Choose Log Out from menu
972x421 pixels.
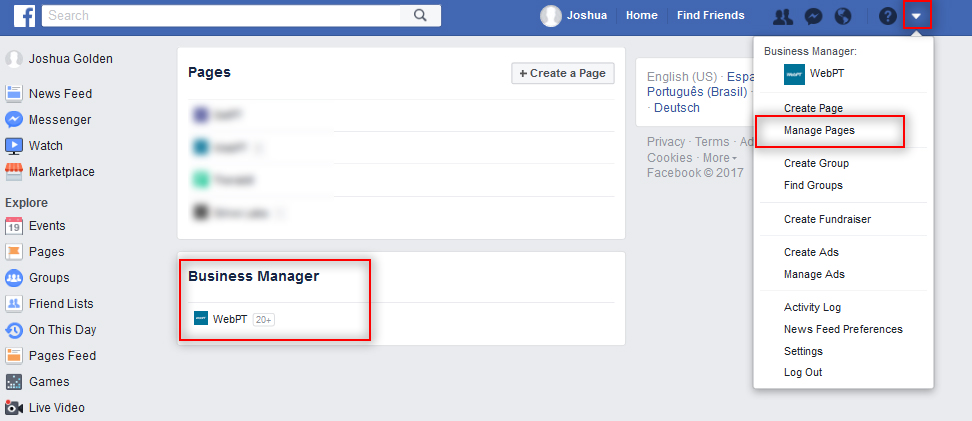click(x=803, y=373)
